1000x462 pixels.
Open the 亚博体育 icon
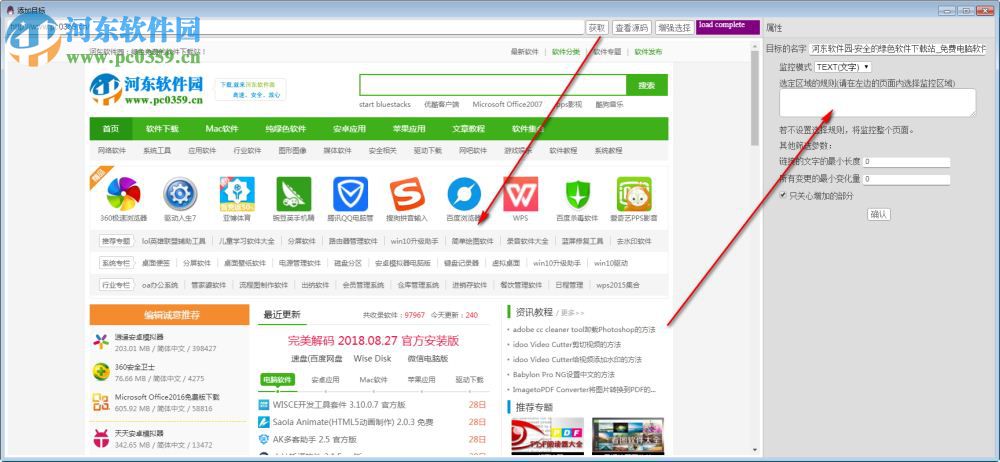click(x=237, y=193)
